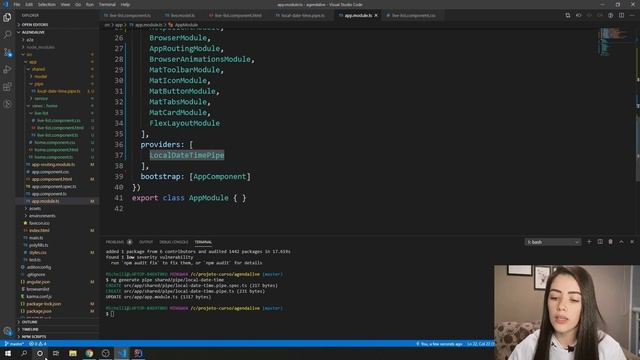Open the Terminal menu
This screenshot has height=360, width=640.
click(107, 4)
